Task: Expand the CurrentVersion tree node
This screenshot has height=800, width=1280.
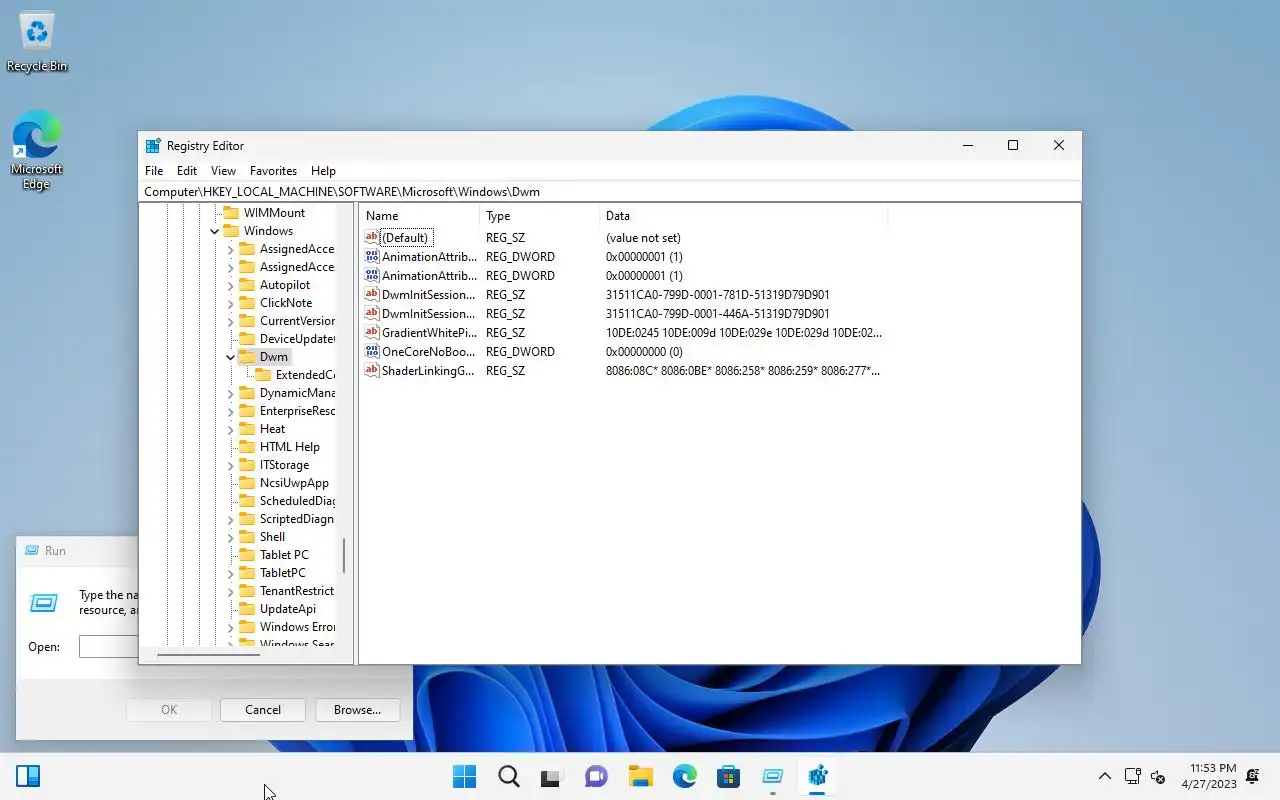Action: (230, 321)
